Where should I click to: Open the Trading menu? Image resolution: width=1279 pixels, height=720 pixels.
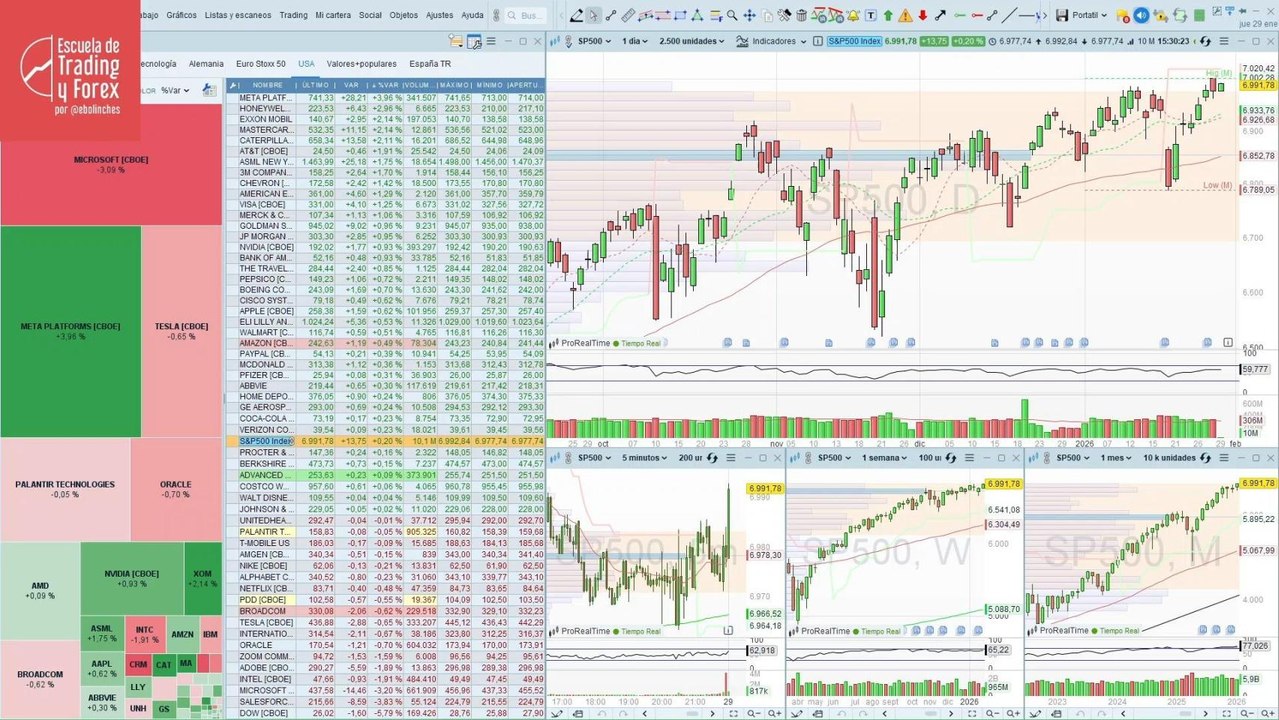pos(294,15)
